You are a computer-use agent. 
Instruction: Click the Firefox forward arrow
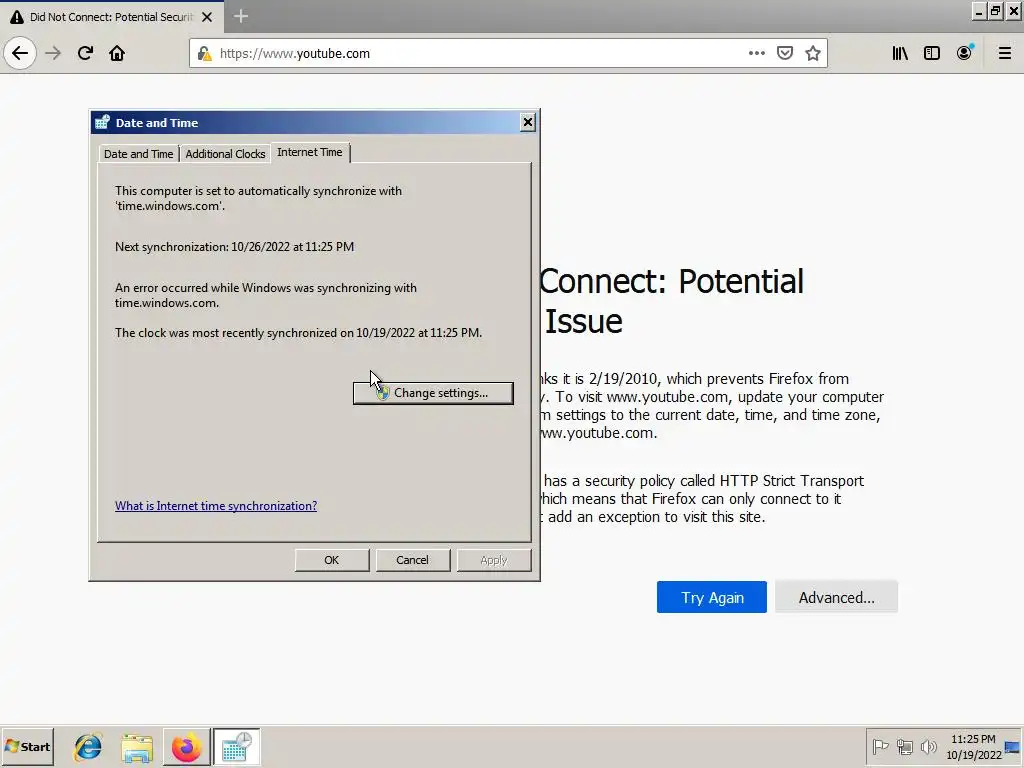(54, 53)
